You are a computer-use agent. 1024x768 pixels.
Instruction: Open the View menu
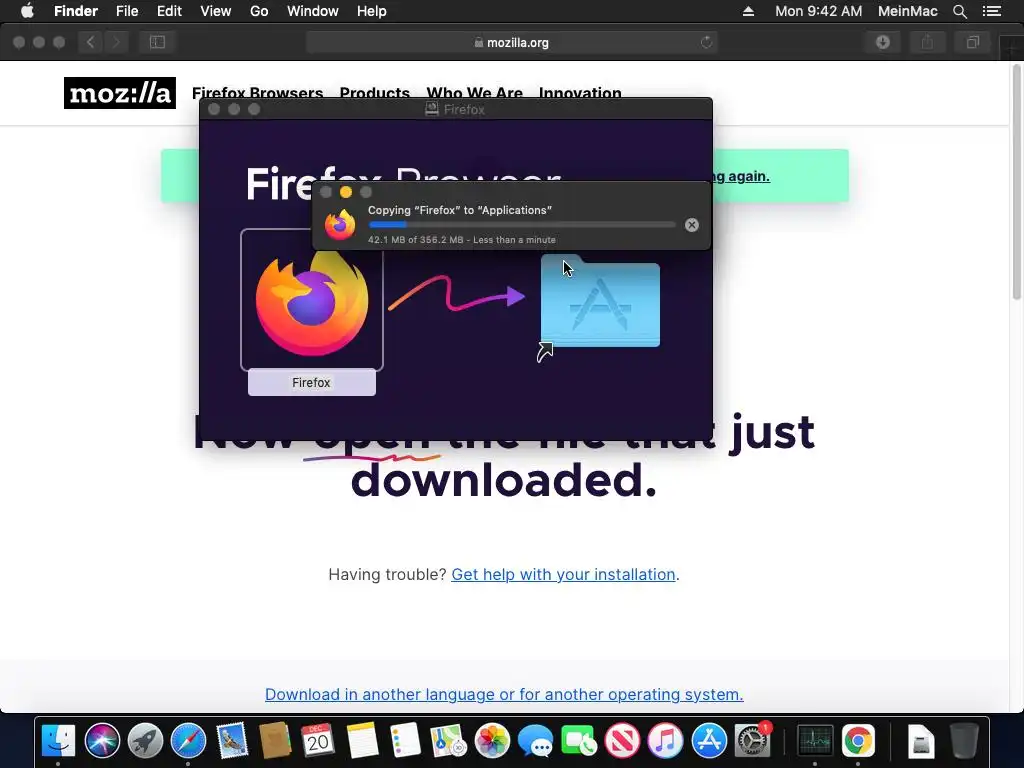click(x=216, y=11)
